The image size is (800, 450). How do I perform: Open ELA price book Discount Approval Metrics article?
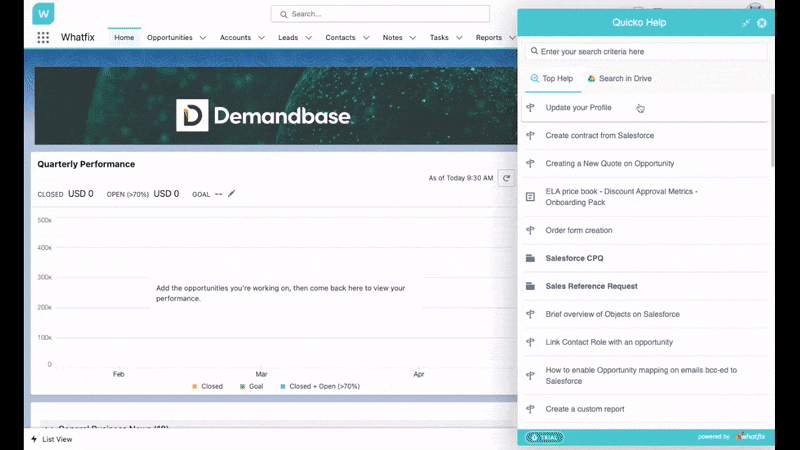tap(644, 197)
